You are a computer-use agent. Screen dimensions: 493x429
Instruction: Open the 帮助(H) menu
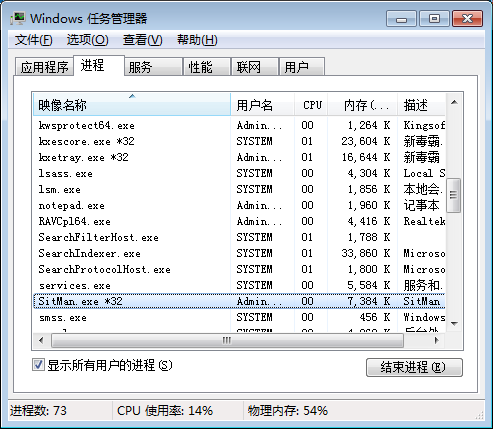197,40
